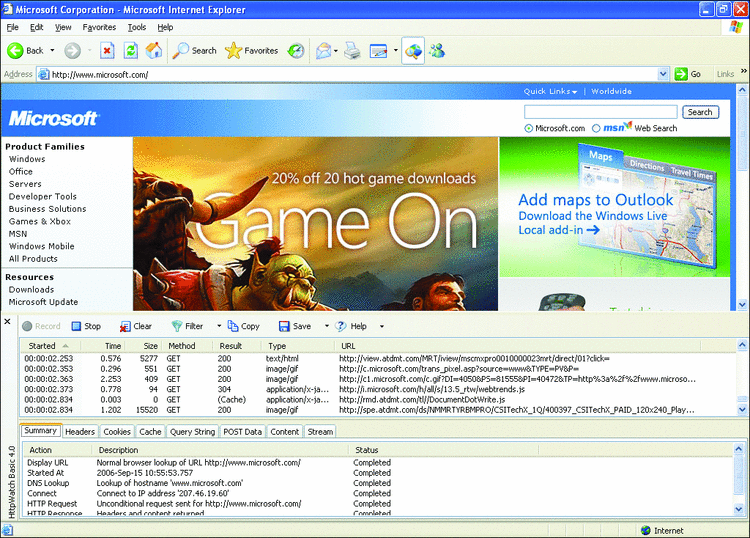Open the Help menu in menu bar
The width and height of the screenshot is (750, 538).
(165, 27)
